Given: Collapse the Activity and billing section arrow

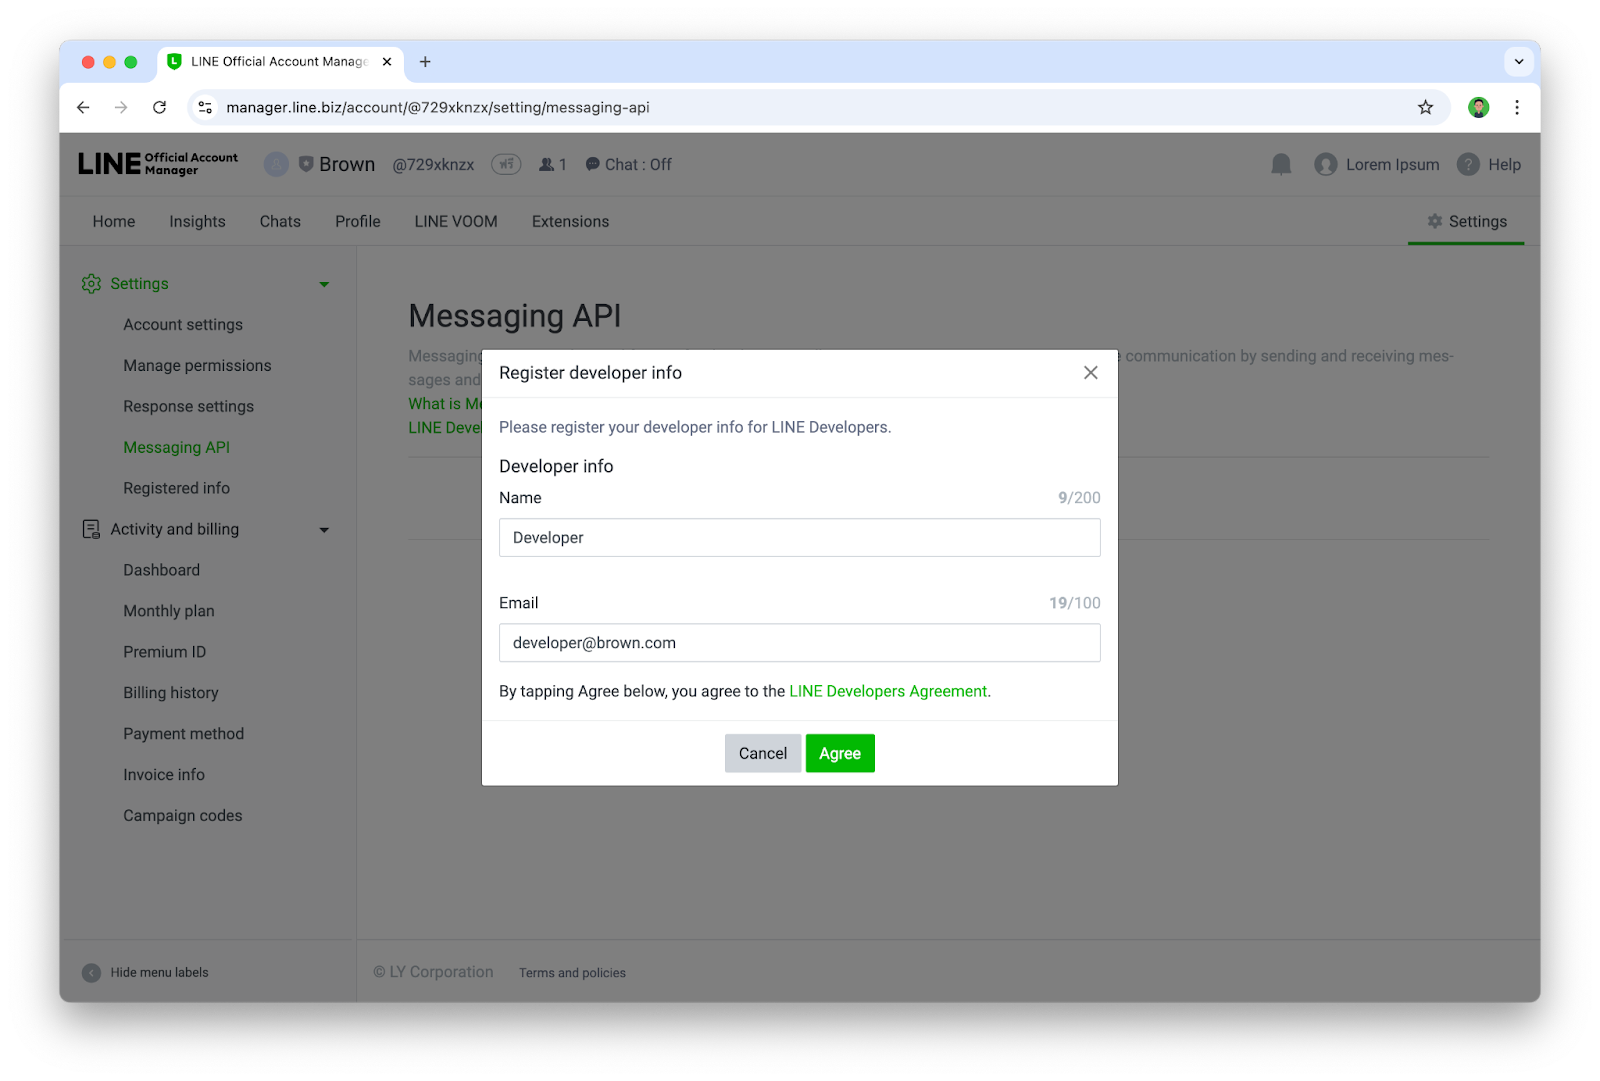Looking at the screenshot, I should [x=324, y=529].
